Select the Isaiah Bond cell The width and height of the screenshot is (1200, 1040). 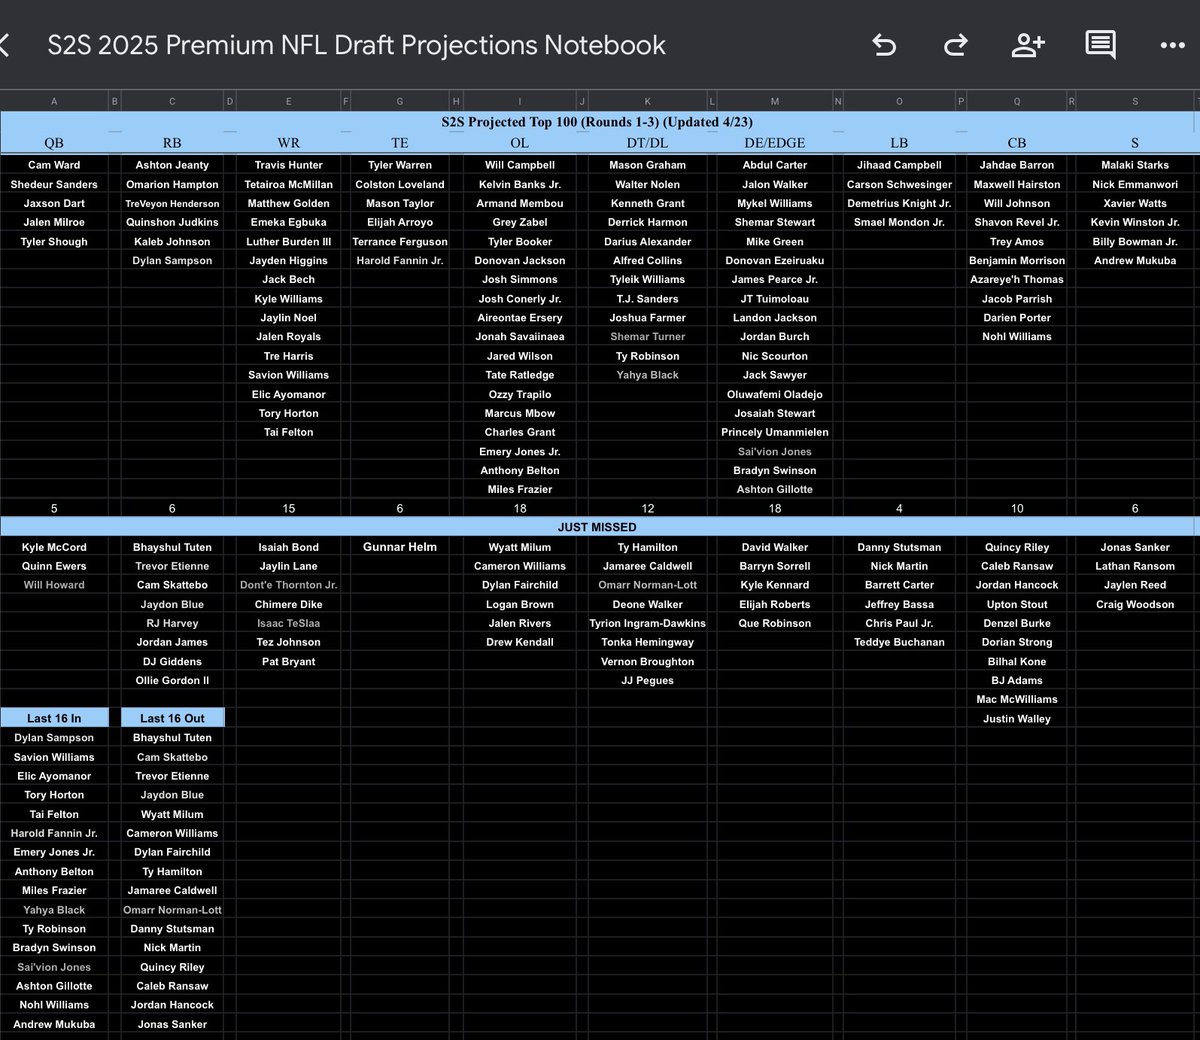[x=289, y=547]
